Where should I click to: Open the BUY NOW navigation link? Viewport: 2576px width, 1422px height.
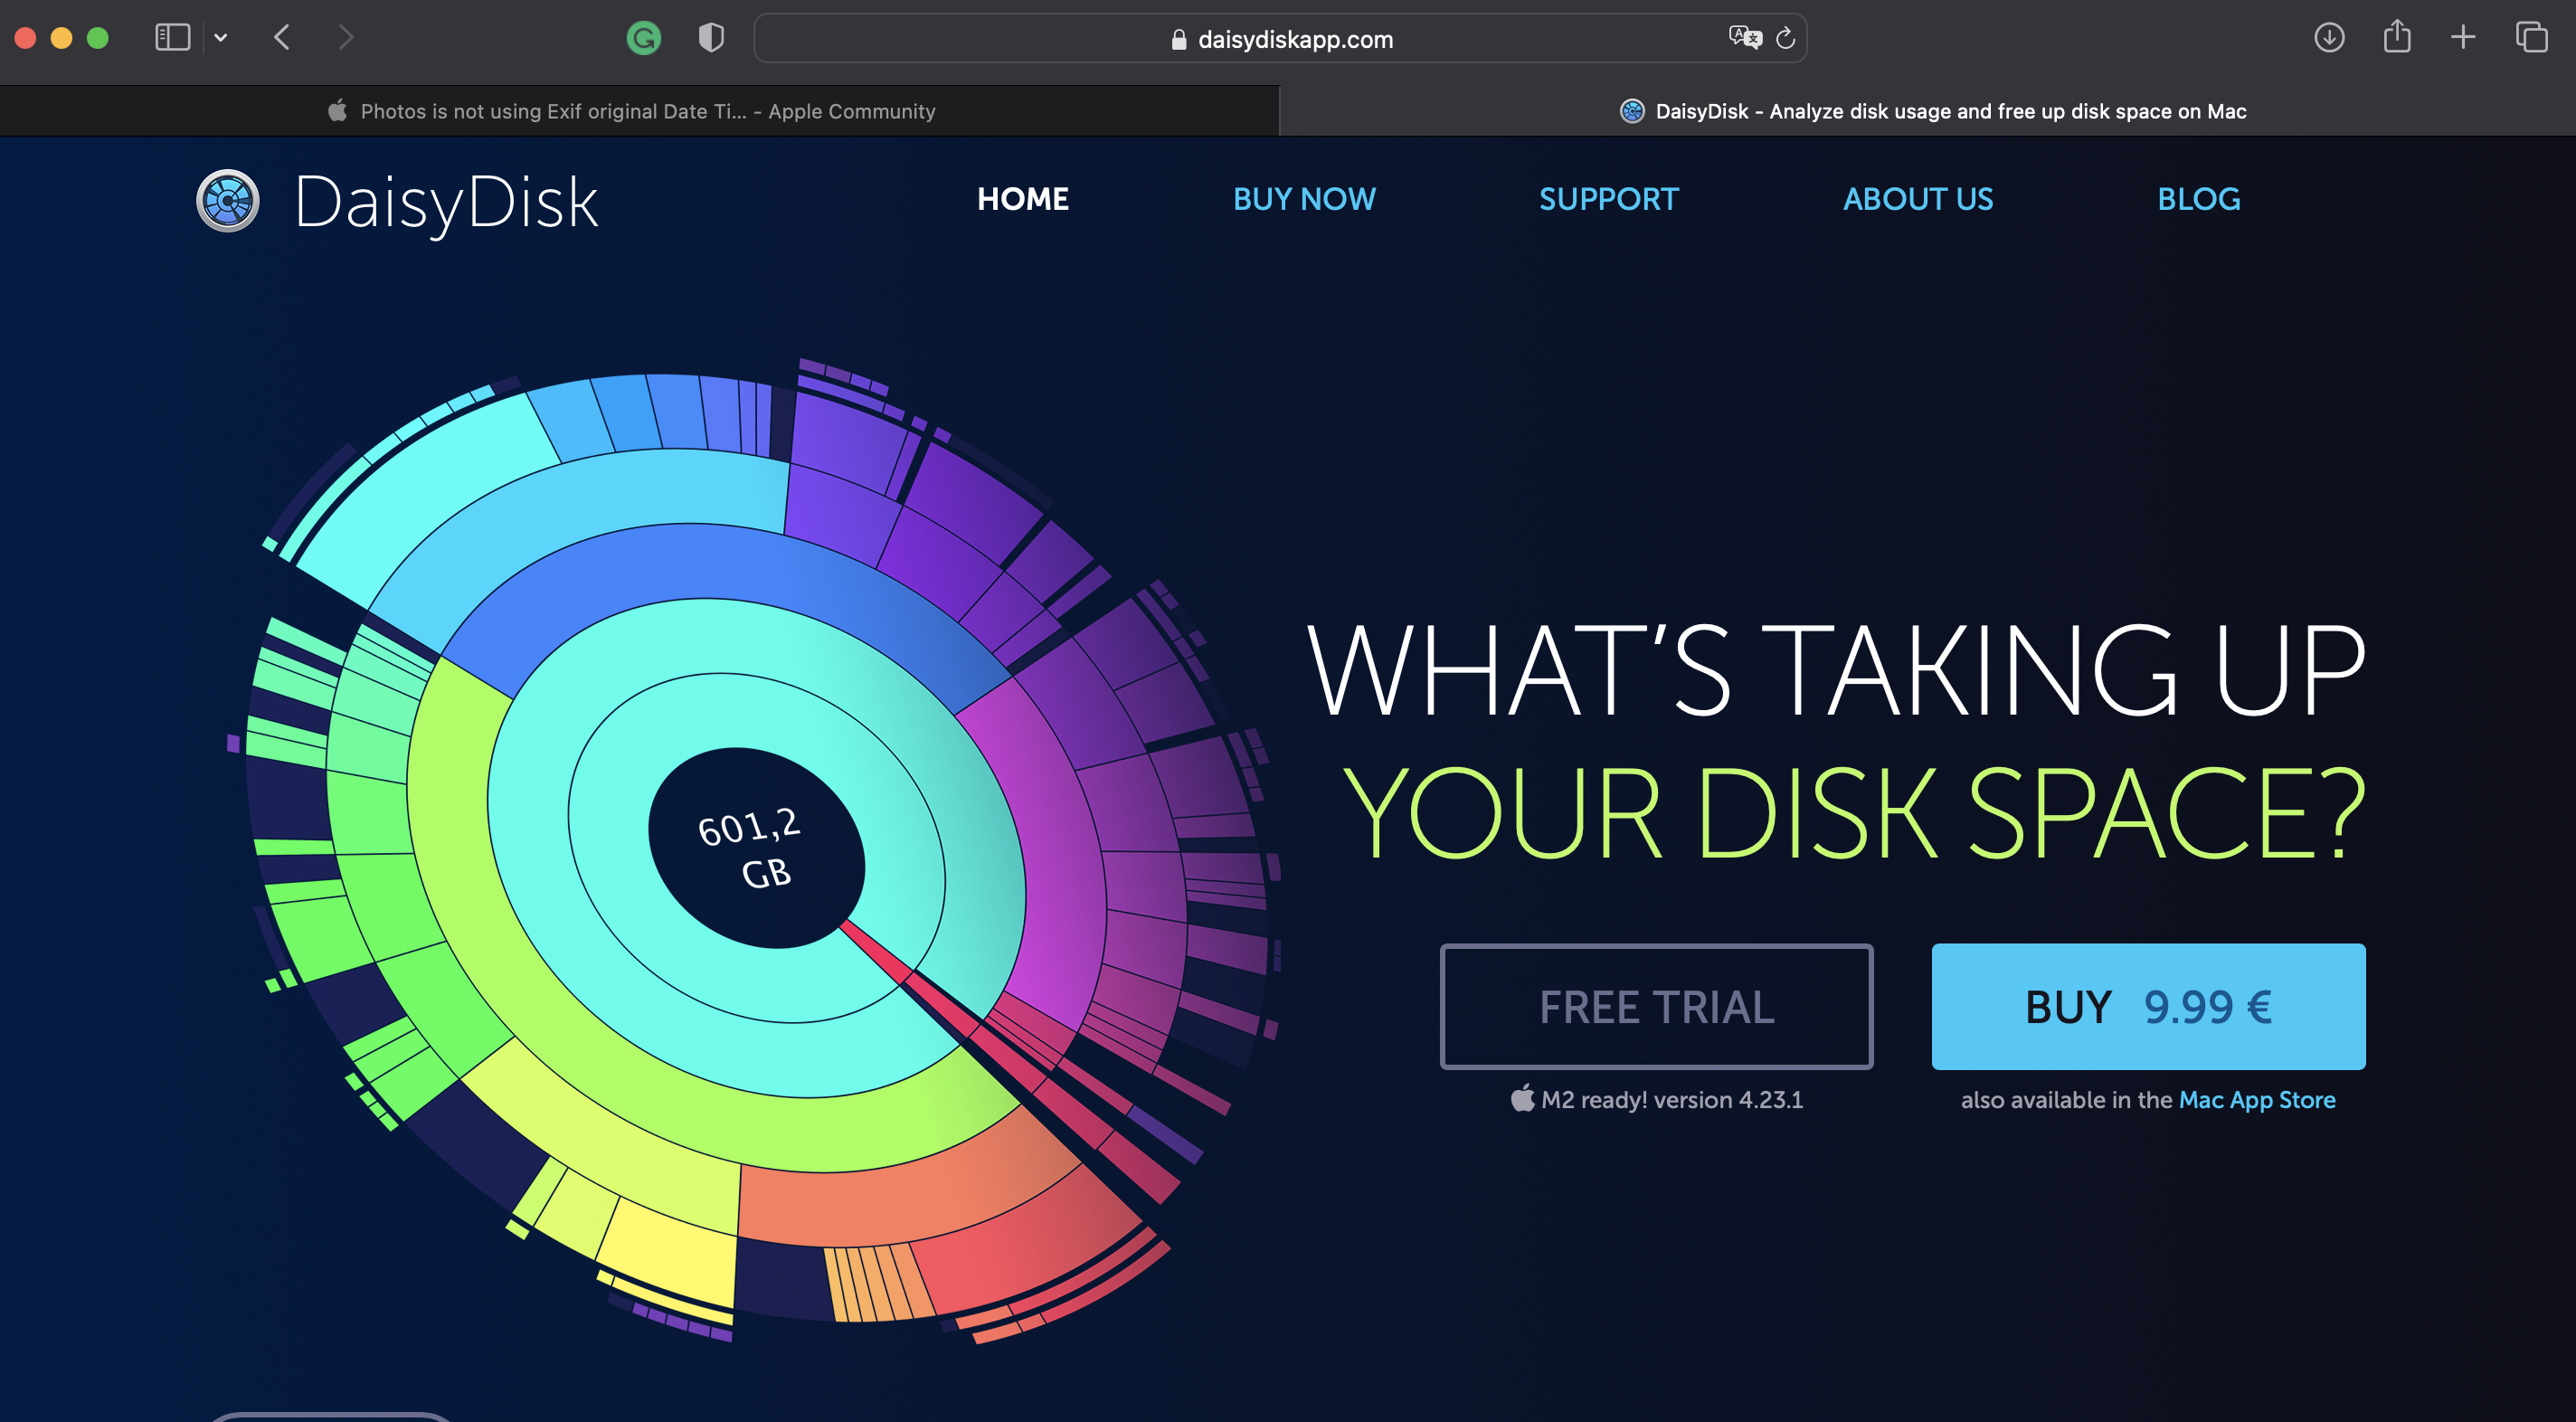[1304, 199]
